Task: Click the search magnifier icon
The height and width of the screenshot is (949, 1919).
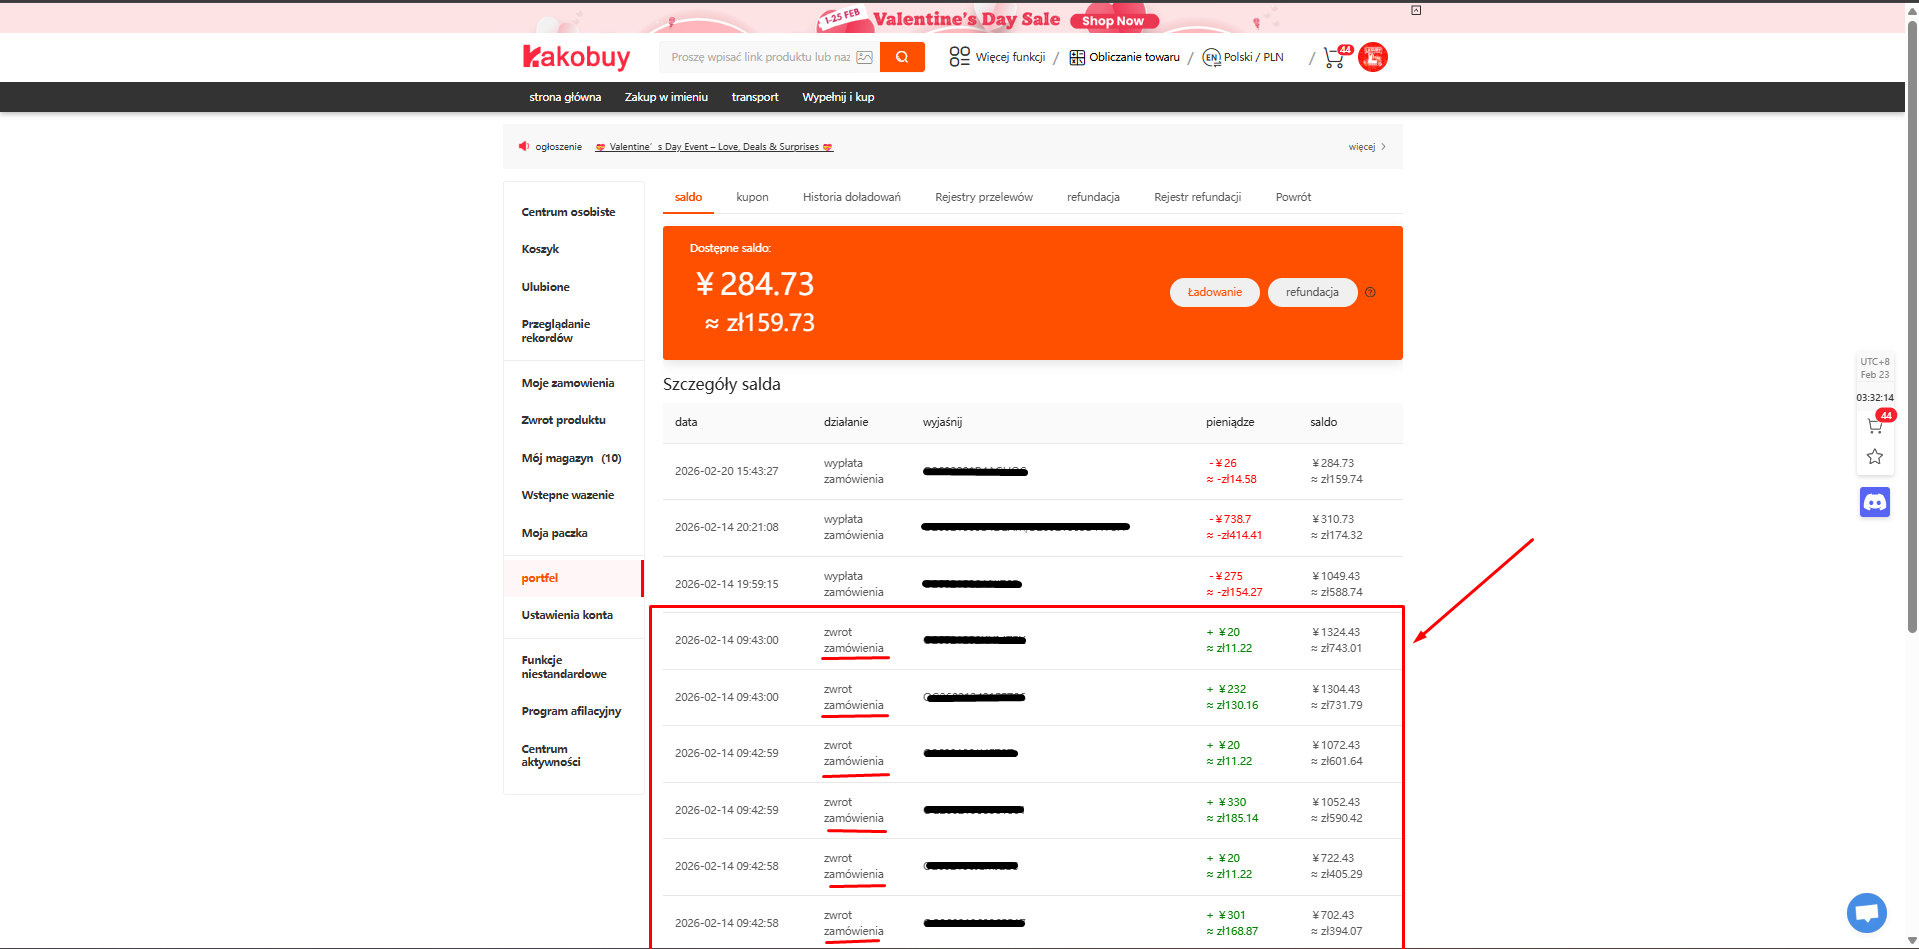Action: (901, 57)
